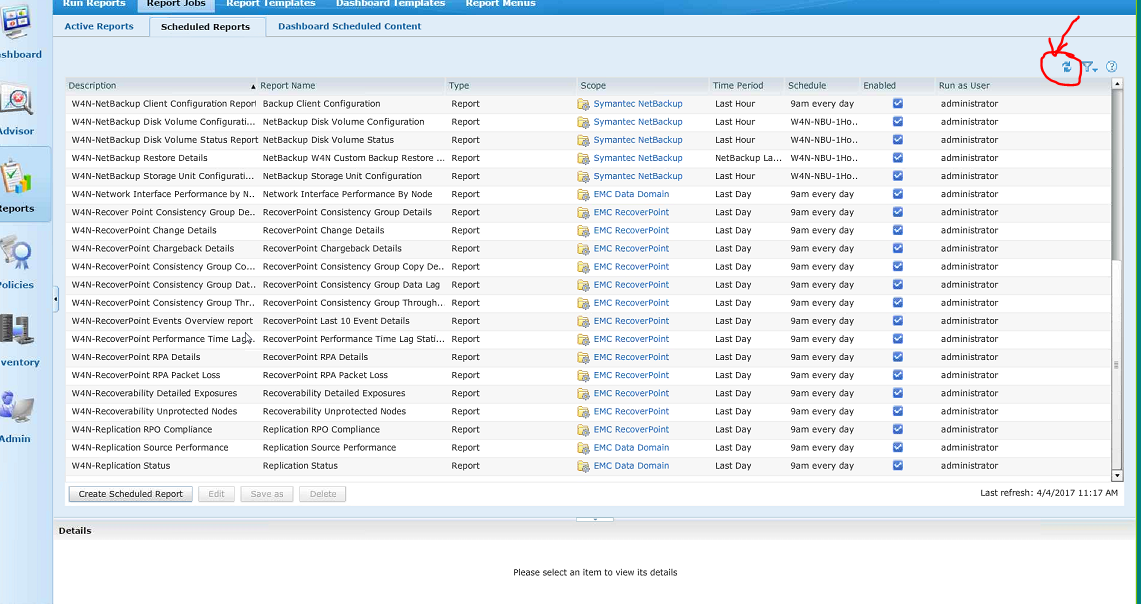The image size is (1141, 604).
Task: Switch to the Active Reports tab
Action: coord(99,27)
